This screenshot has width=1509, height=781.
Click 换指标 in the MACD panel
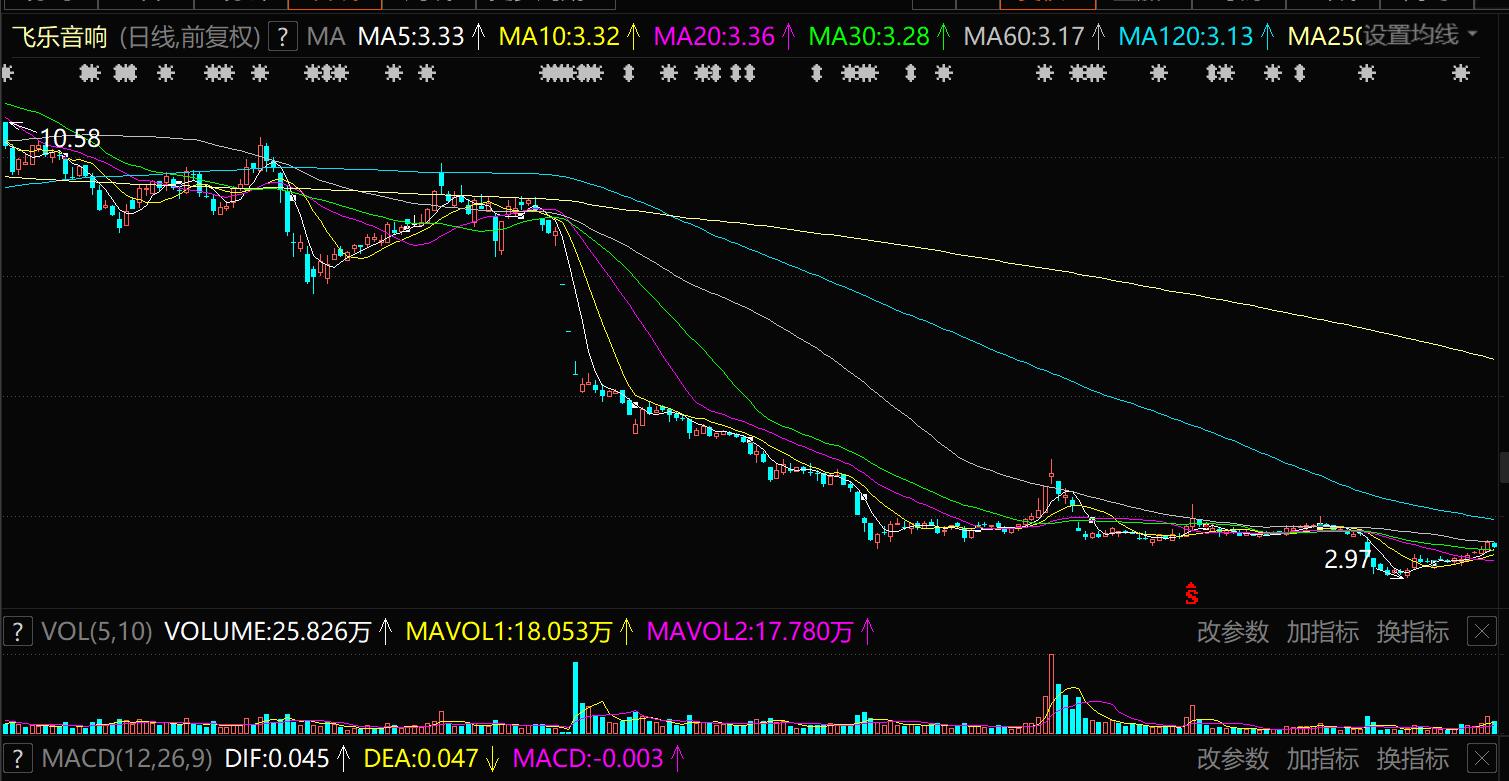click(x=1412, y=758)
